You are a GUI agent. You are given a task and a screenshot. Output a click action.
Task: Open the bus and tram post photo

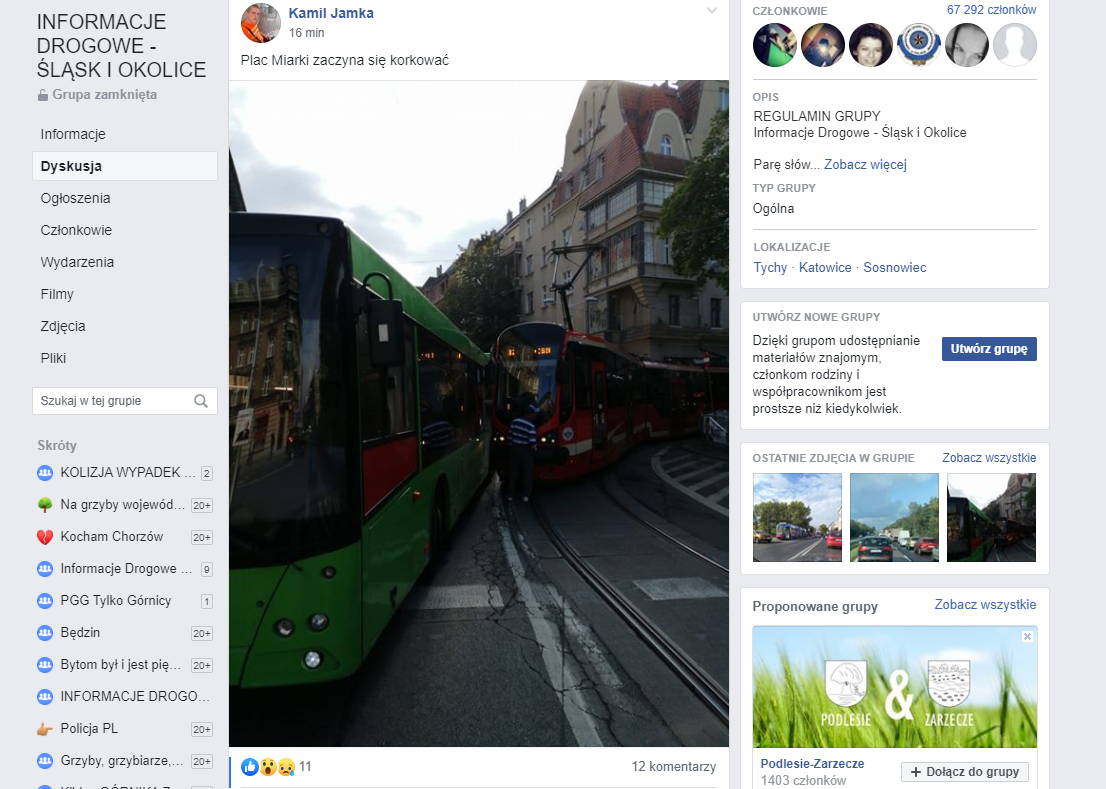478,413
